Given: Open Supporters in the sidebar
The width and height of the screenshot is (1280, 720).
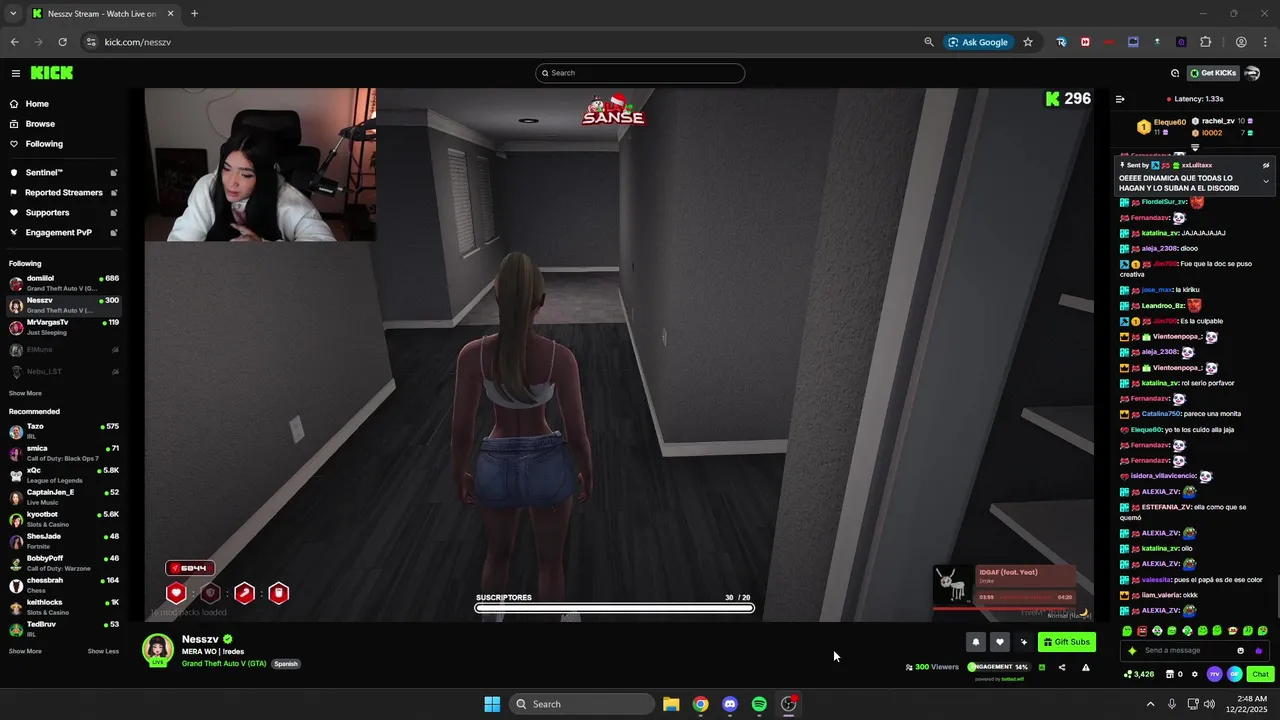Looking at the screenshot, I should [62, 212].
